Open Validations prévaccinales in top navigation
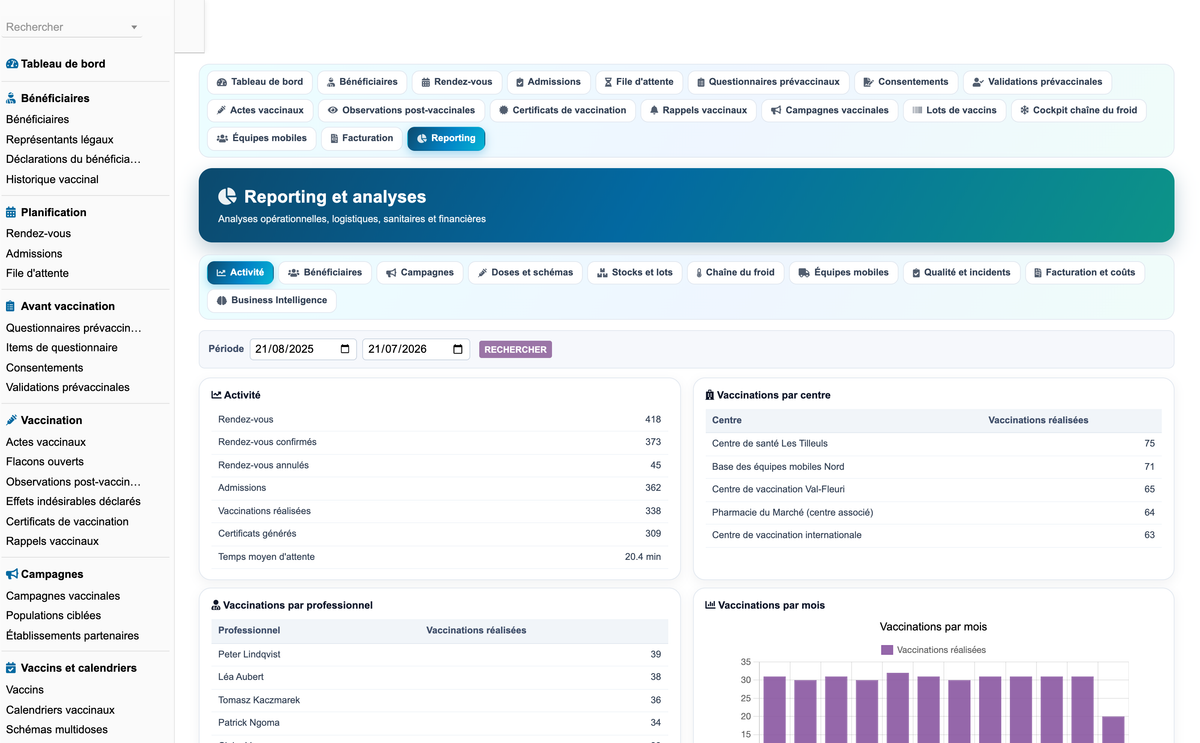The width and height of the screenshot is (1200, 743). click(1036, 82)
